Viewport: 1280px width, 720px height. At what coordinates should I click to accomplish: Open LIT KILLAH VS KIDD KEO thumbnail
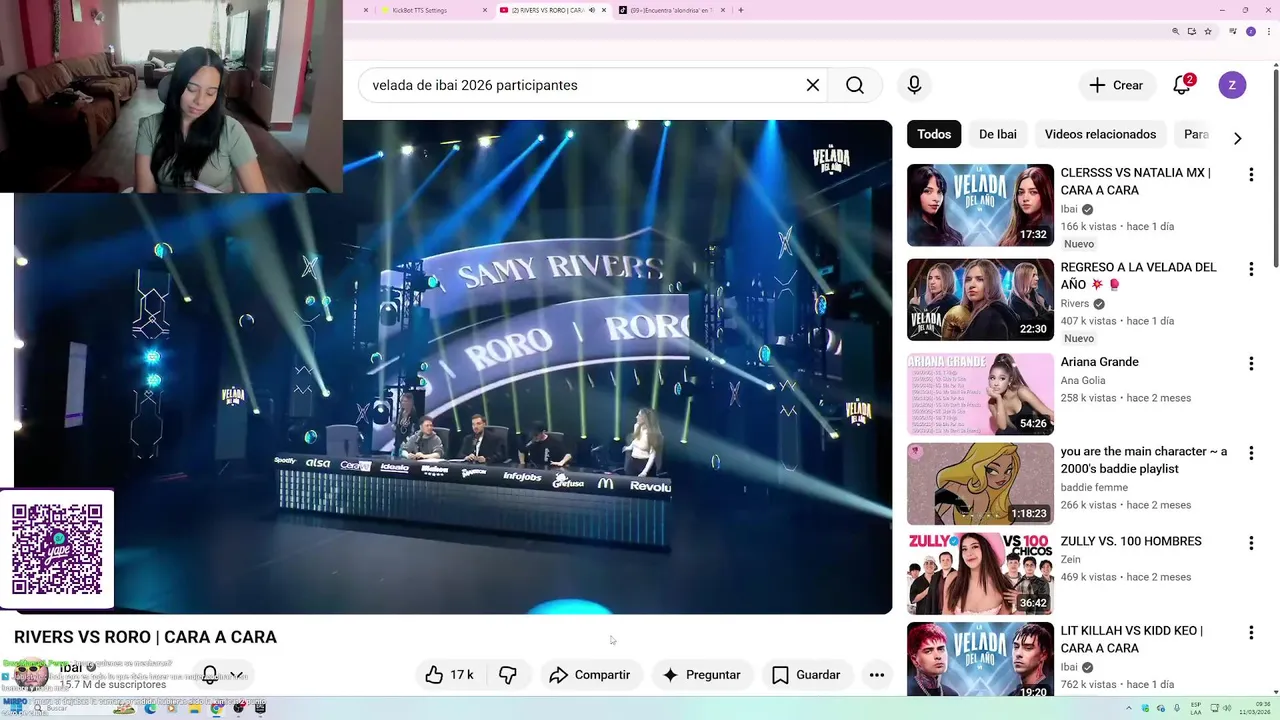[980, 660]
